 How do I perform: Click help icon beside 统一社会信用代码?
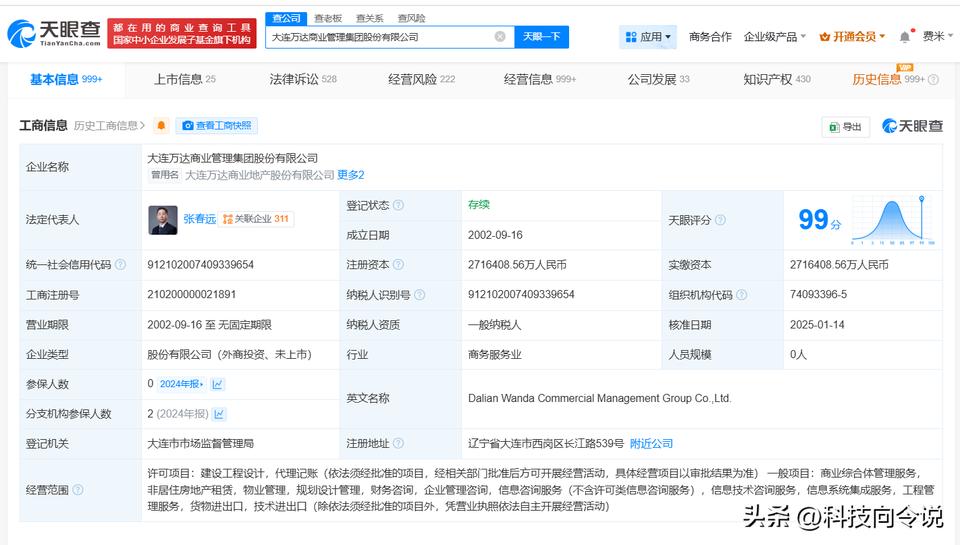(x=121, y=265)
